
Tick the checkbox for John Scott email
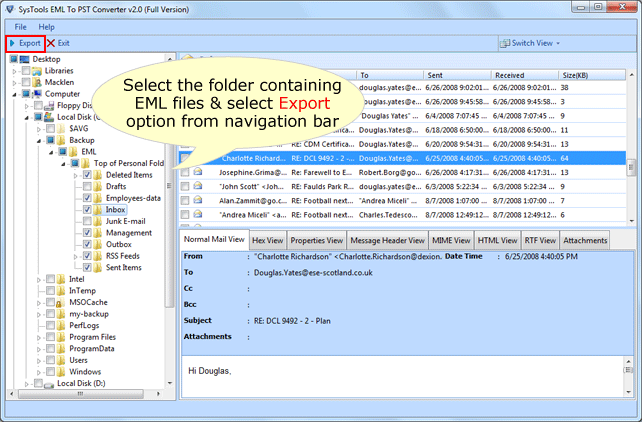click(185, 187)
